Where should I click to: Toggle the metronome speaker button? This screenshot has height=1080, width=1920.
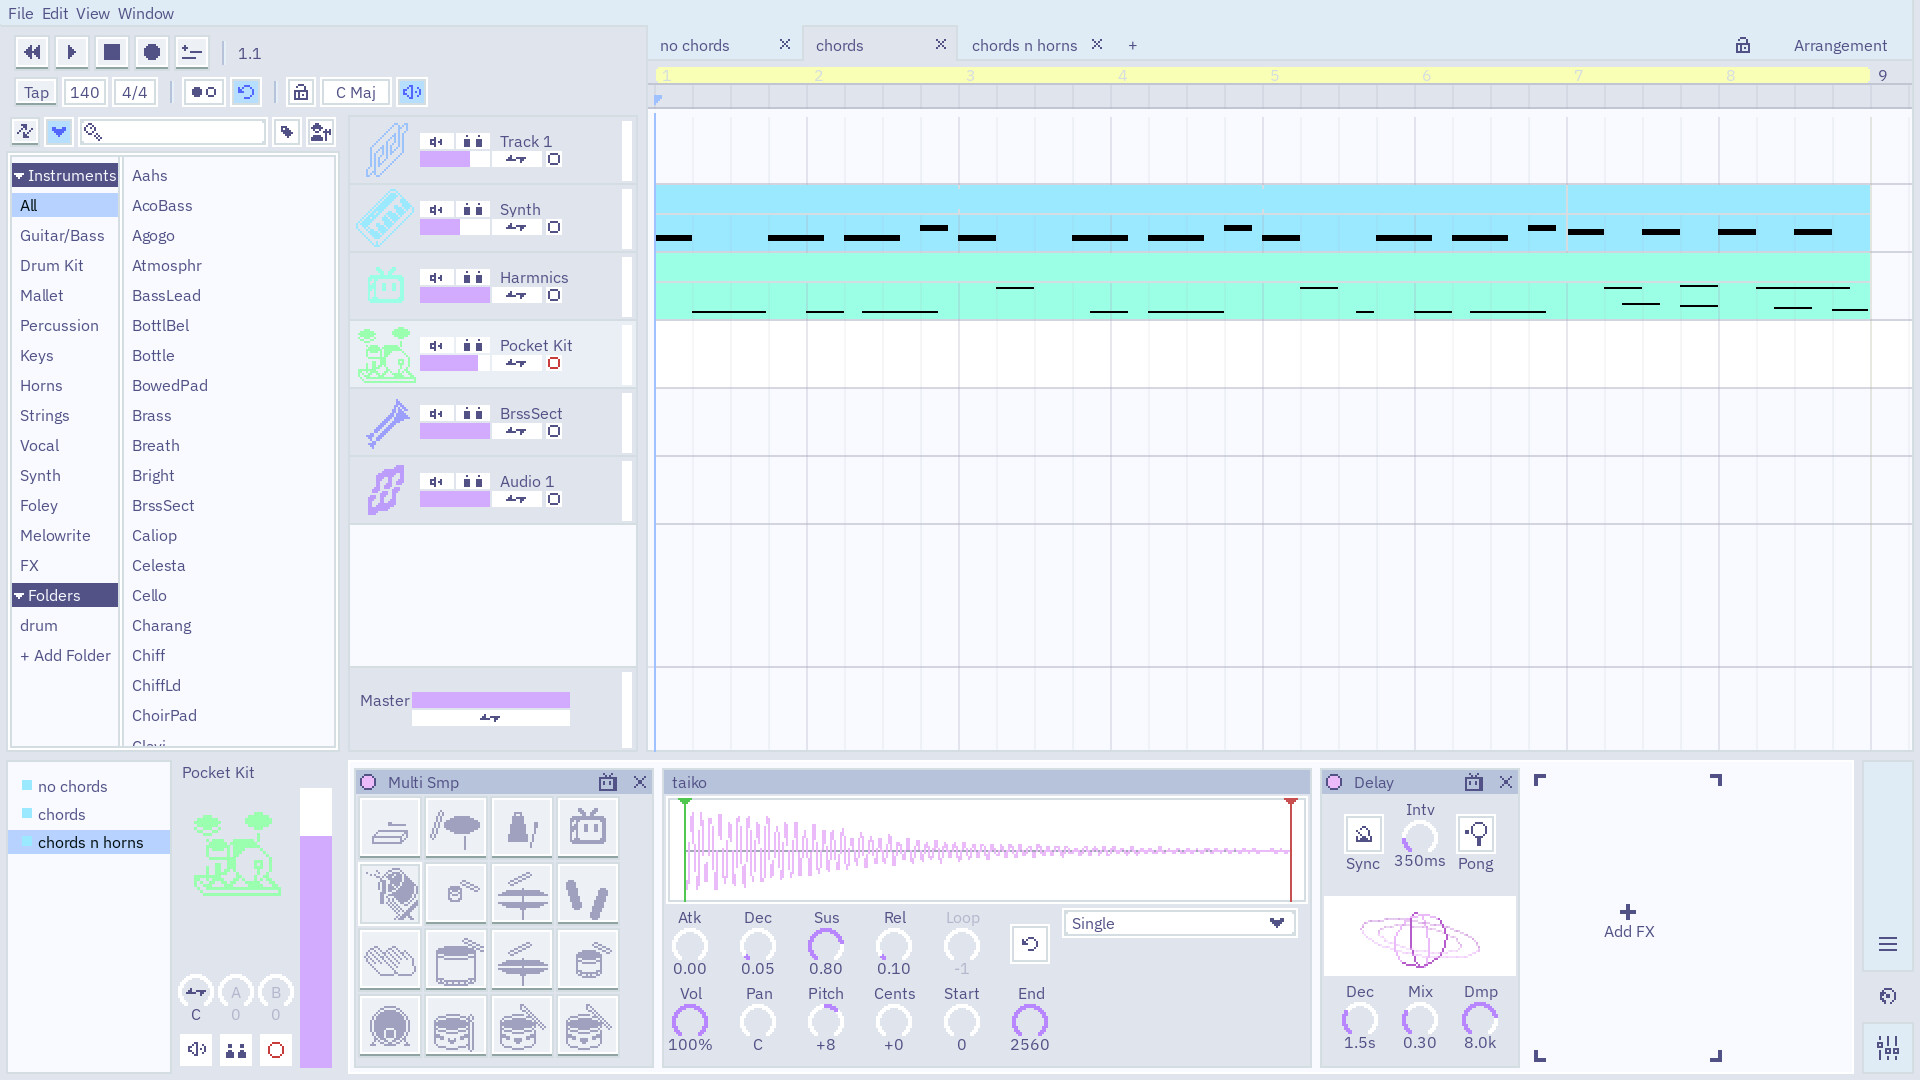click(x=411, y=92)
